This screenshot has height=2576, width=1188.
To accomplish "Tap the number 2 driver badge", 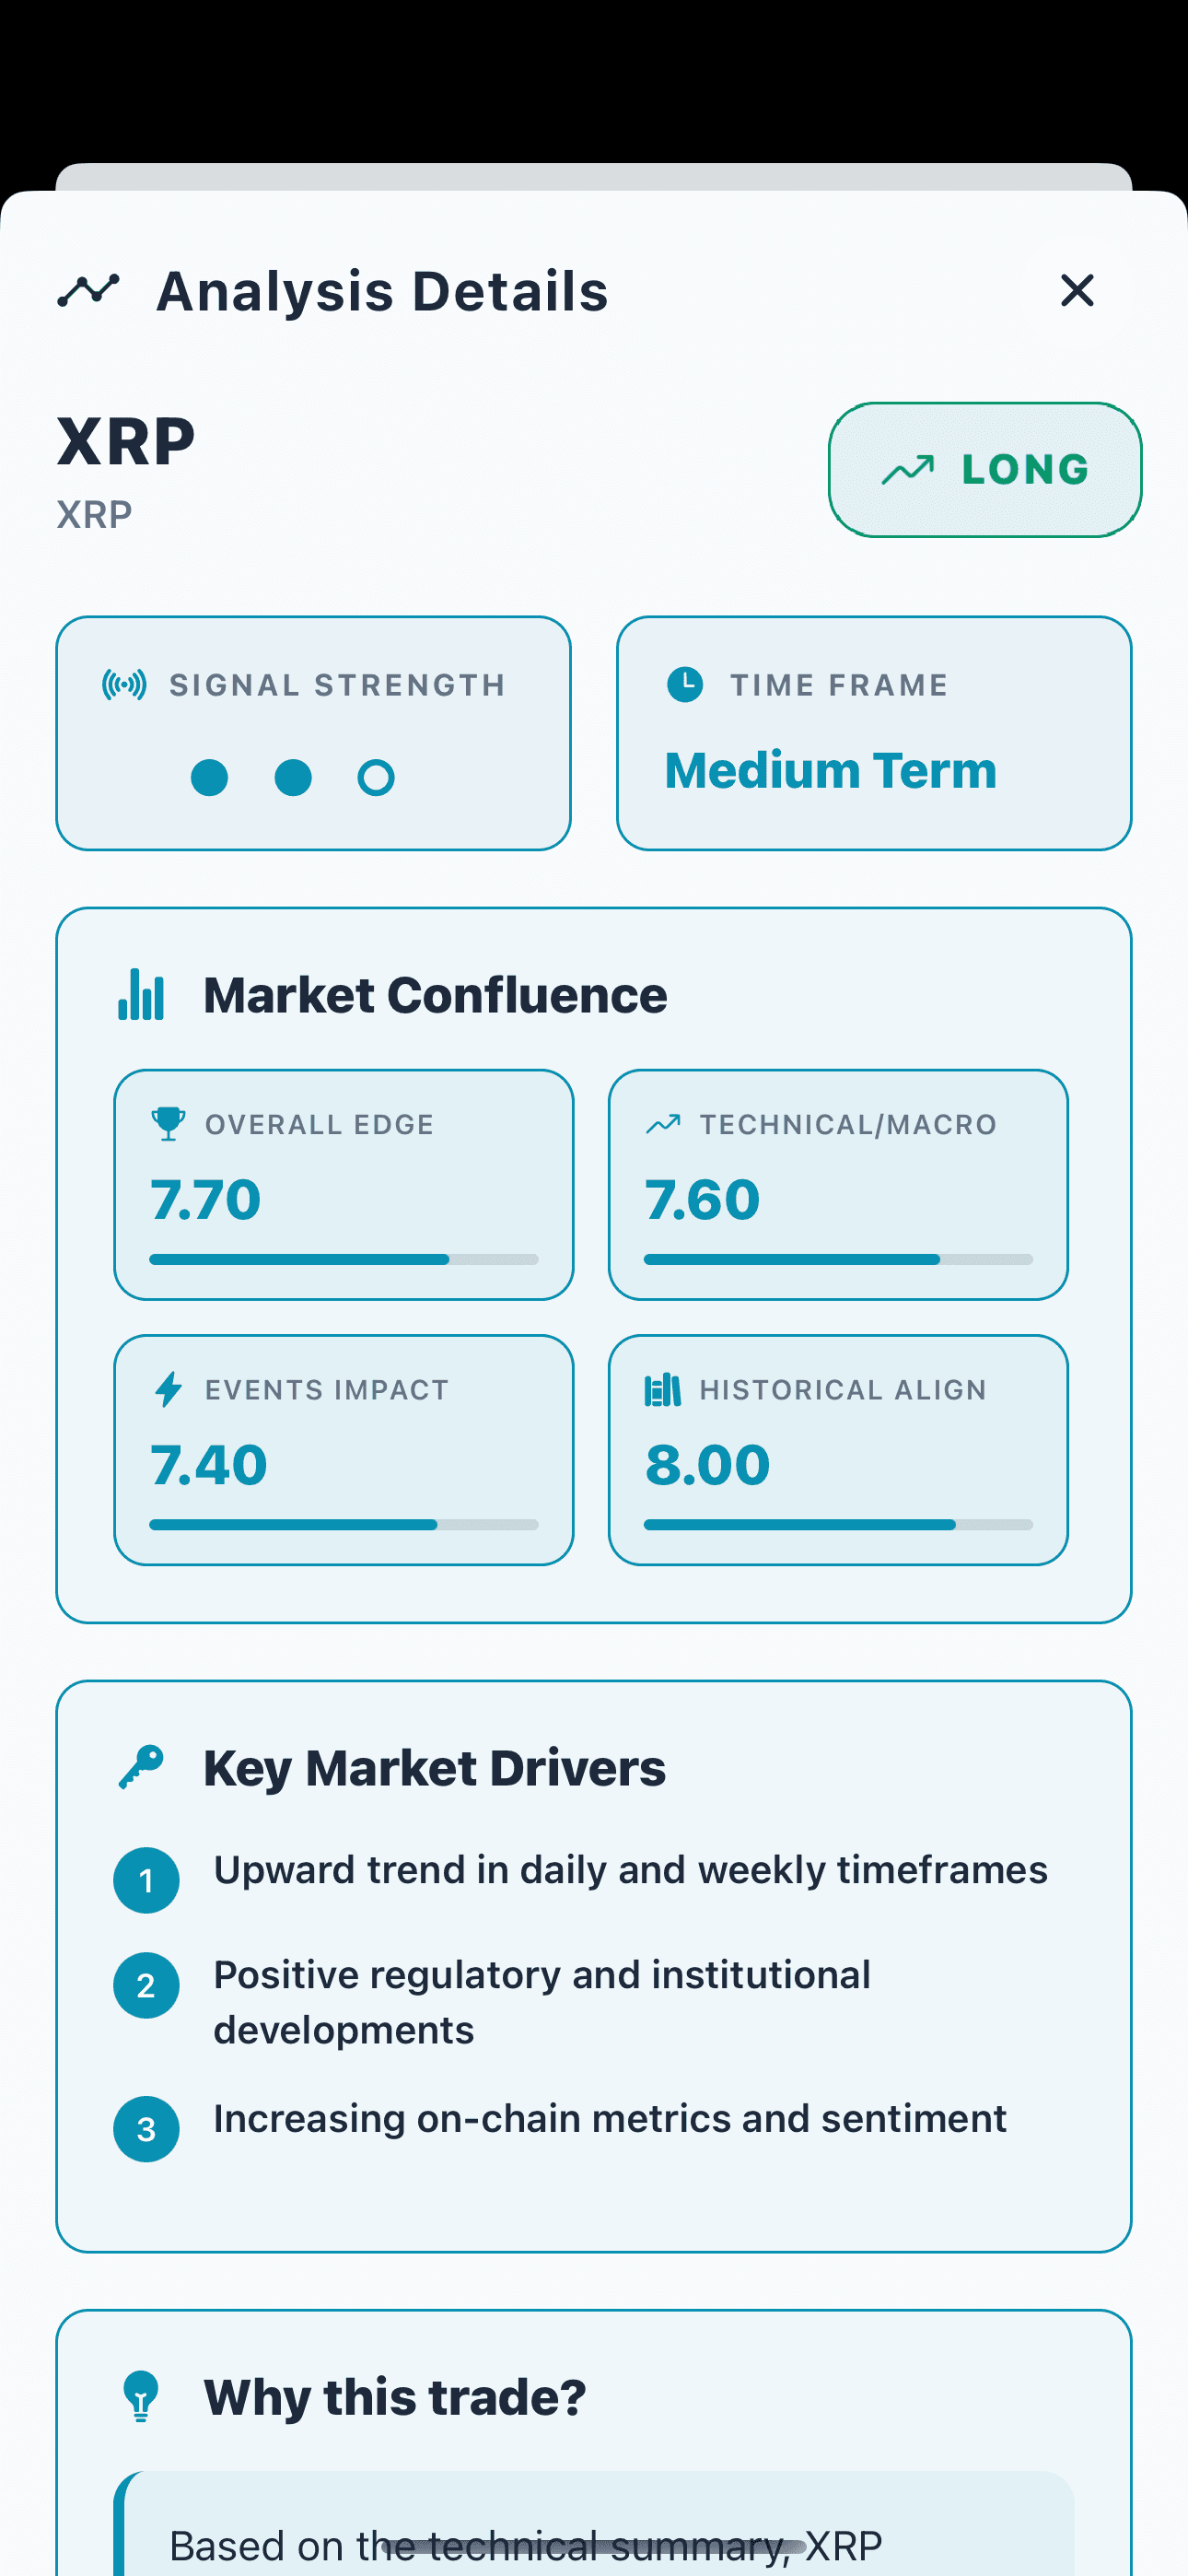I will coord(146,1985).
